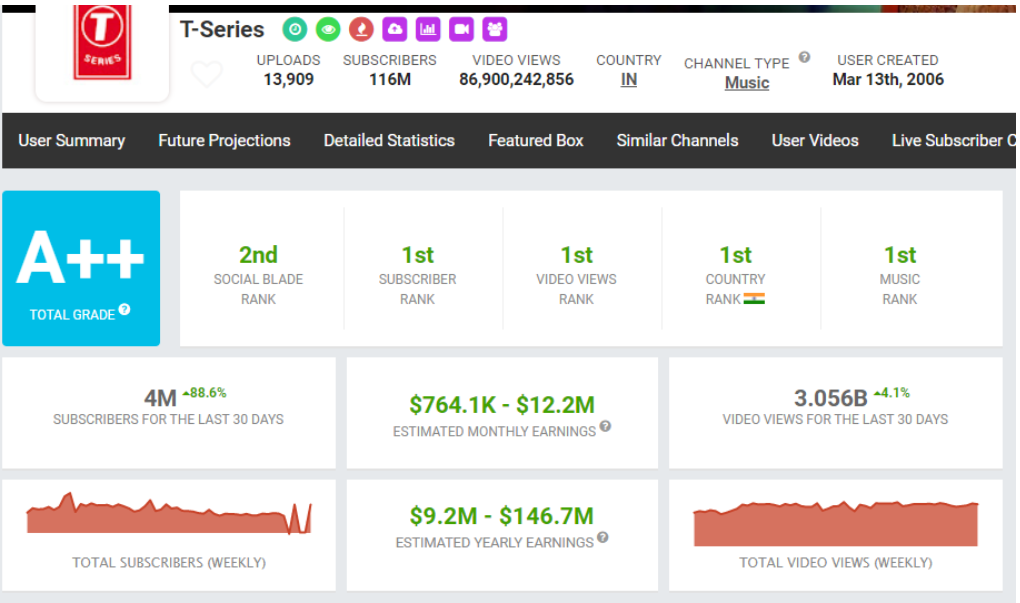Click the A++ total grade box
Image resolution: width=1020 pixels, height=603 pixels.
81,268
